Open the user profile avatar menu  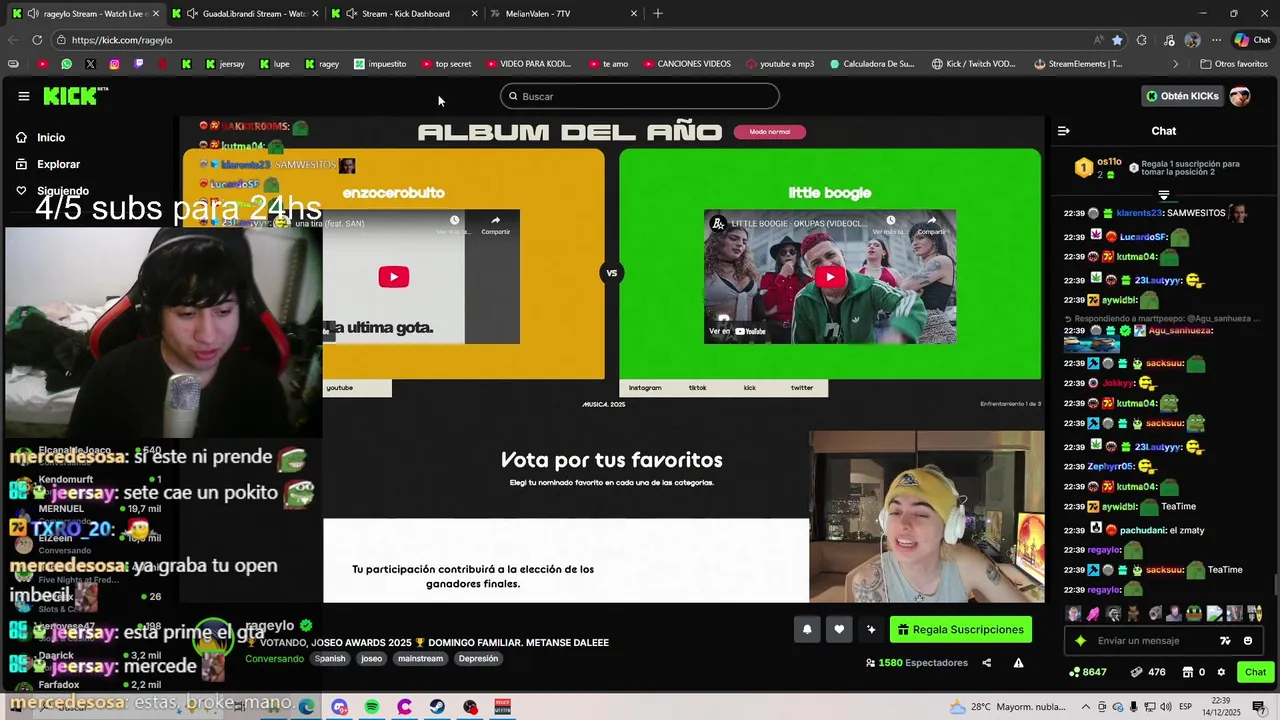coord(1240,96)
